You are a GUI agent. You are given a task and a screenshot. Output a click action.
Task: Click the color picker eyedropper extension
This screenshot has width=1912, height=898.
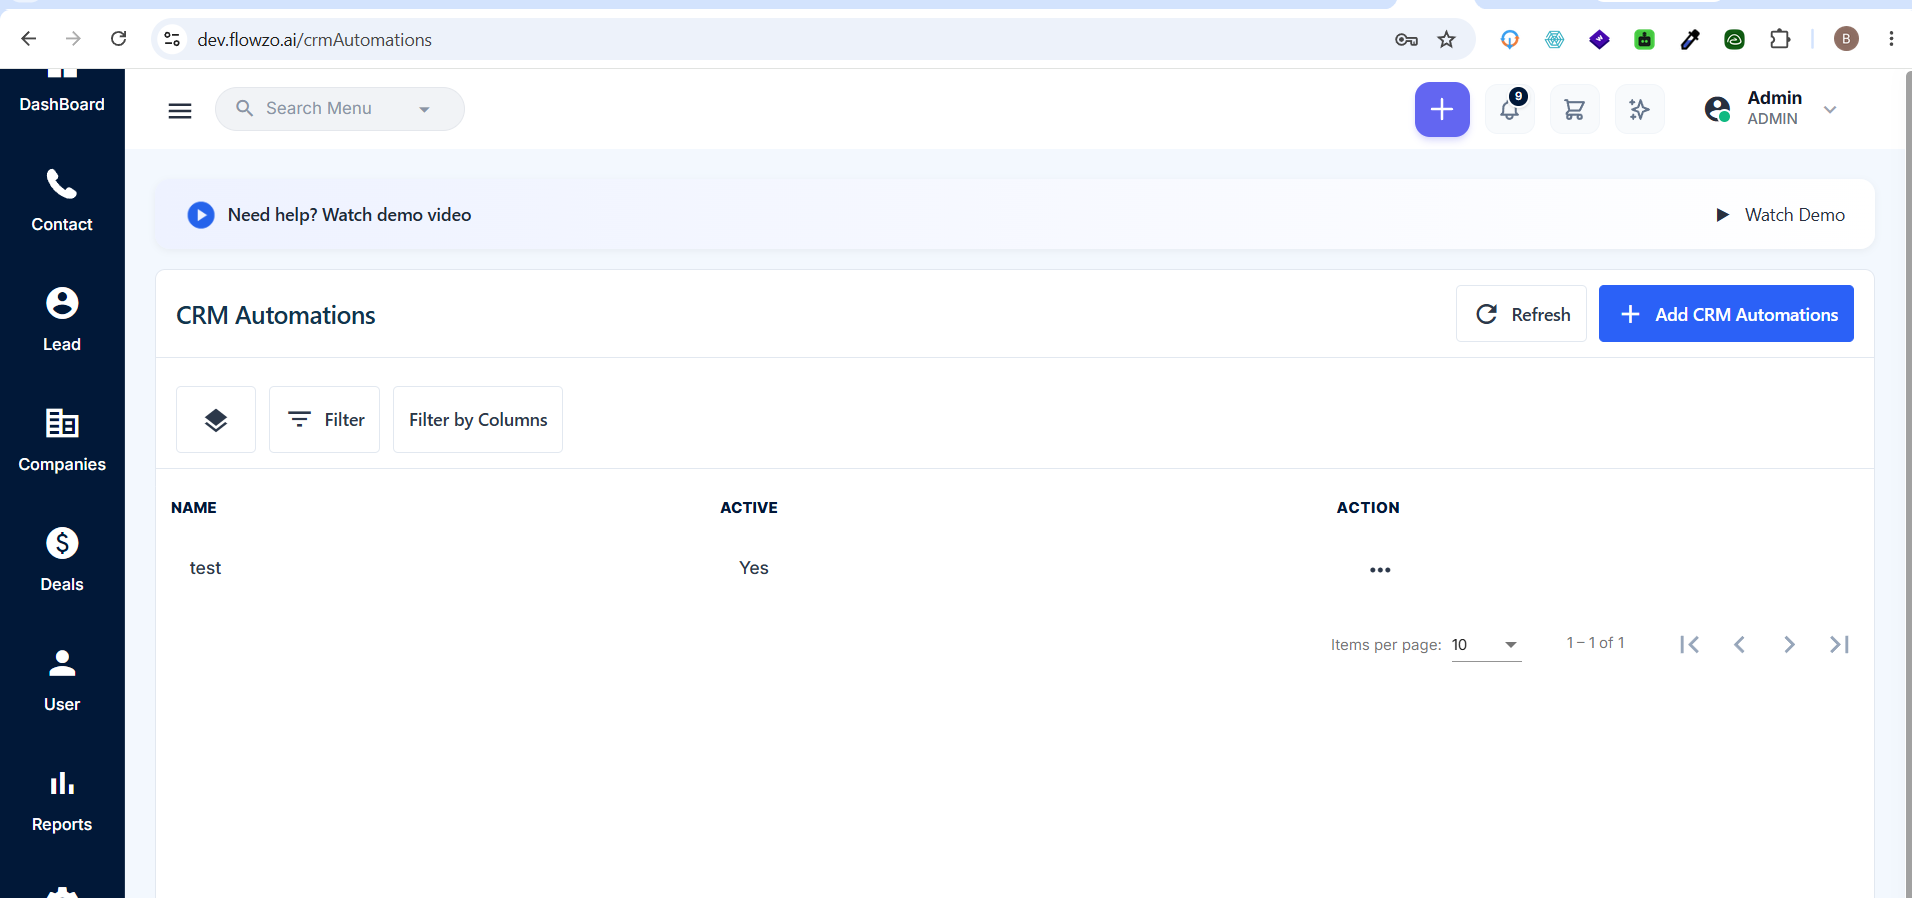[1690, 39]
